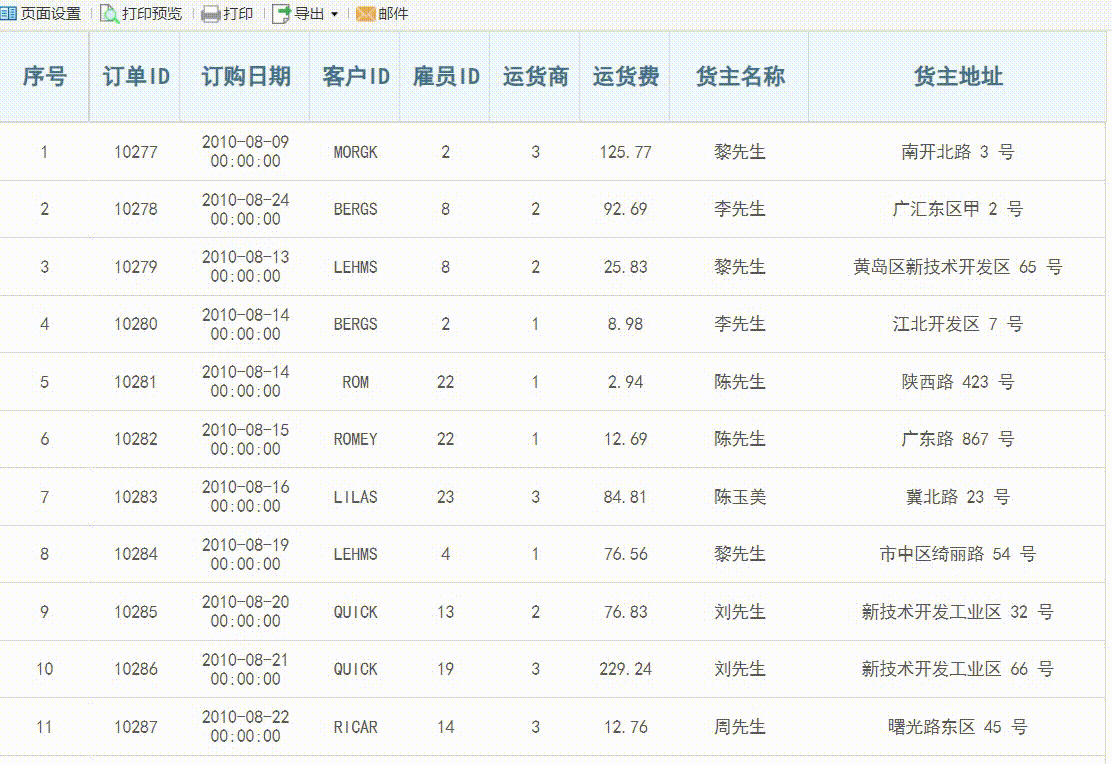Click date 2010-08-24 00:00:00
The image size is (1112, 764).
pos(245,209)
